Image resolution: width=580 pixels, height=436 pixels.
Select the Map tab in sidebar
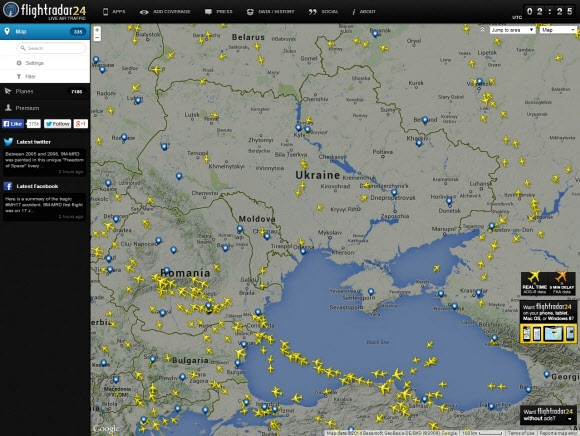pos(45,31)
